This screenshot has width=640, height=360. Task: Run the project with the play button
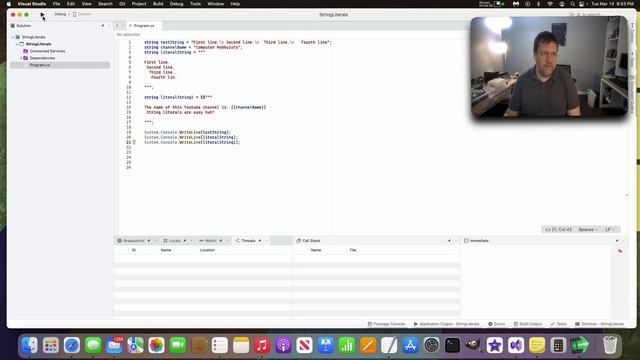42,14
